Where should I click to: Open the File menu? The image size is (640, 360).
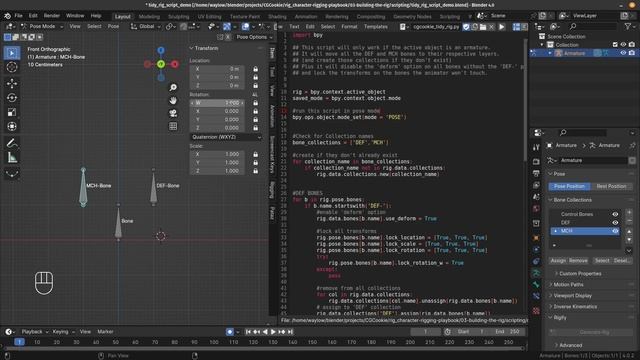click(x=18, y=16)
